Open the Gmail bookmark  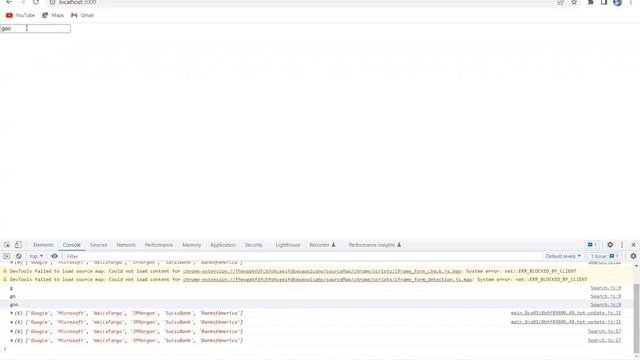click(x=82, y=15)
